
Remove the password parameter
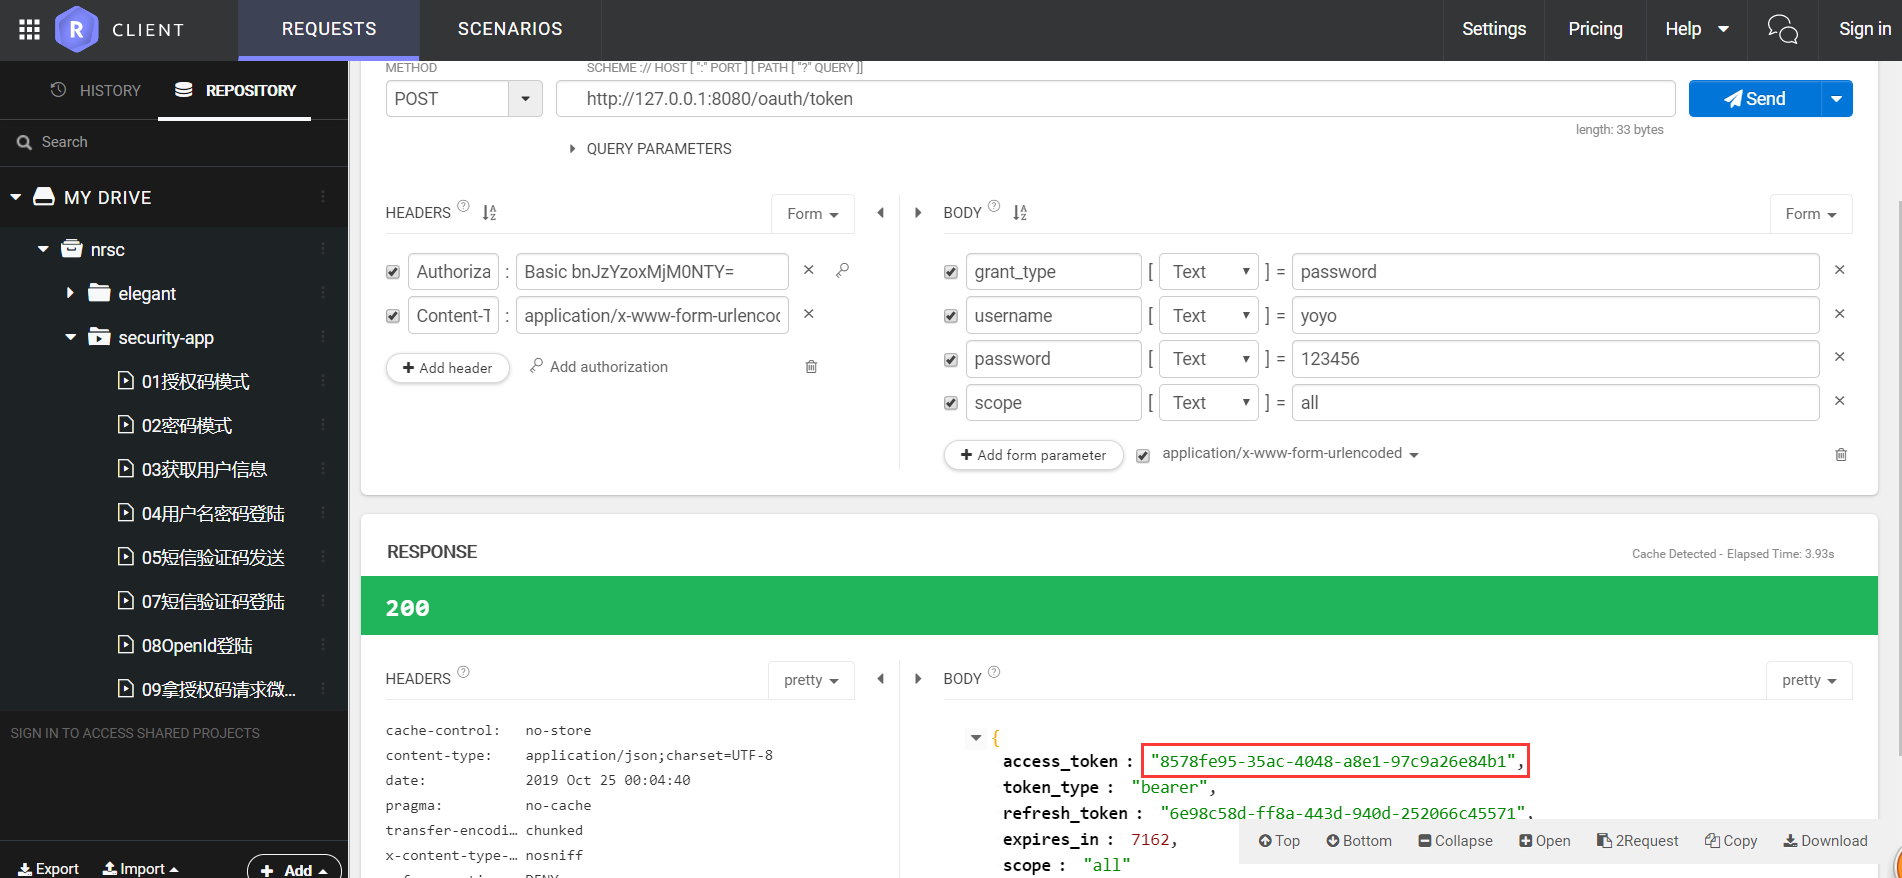click(1839, 357)
